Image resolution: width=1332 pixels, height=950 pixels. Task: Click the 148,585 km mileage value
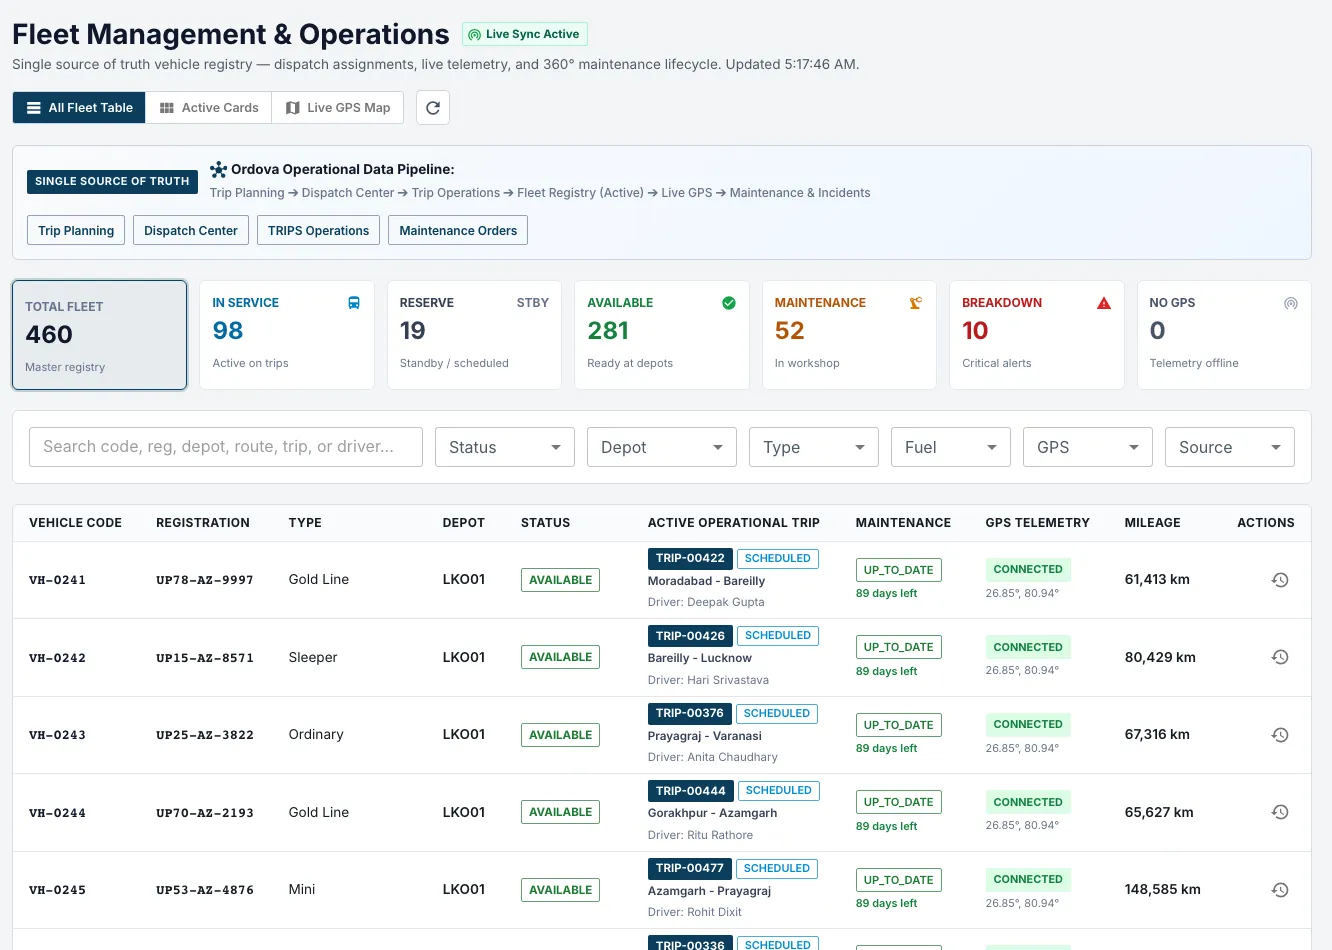pos(1162,889)
